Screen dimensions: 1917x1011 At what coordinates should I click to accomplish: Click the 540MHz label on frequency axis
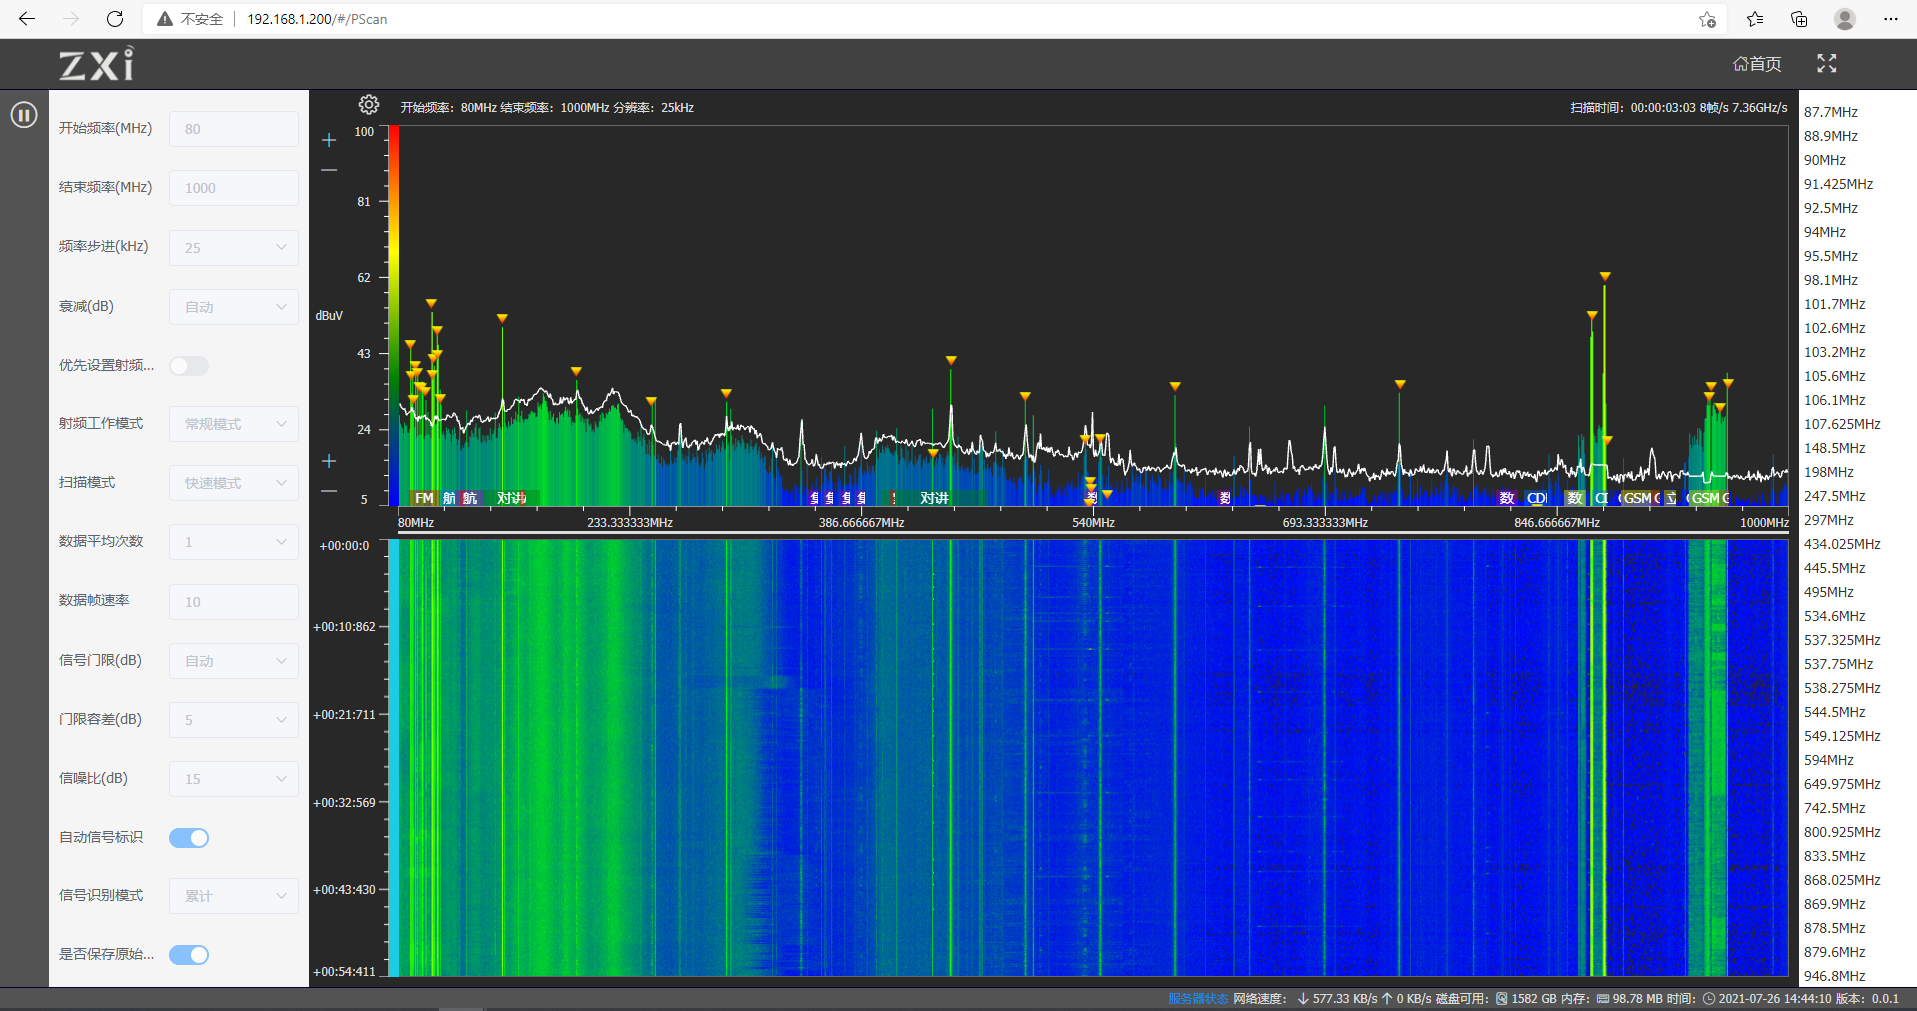coord(1093,523)
